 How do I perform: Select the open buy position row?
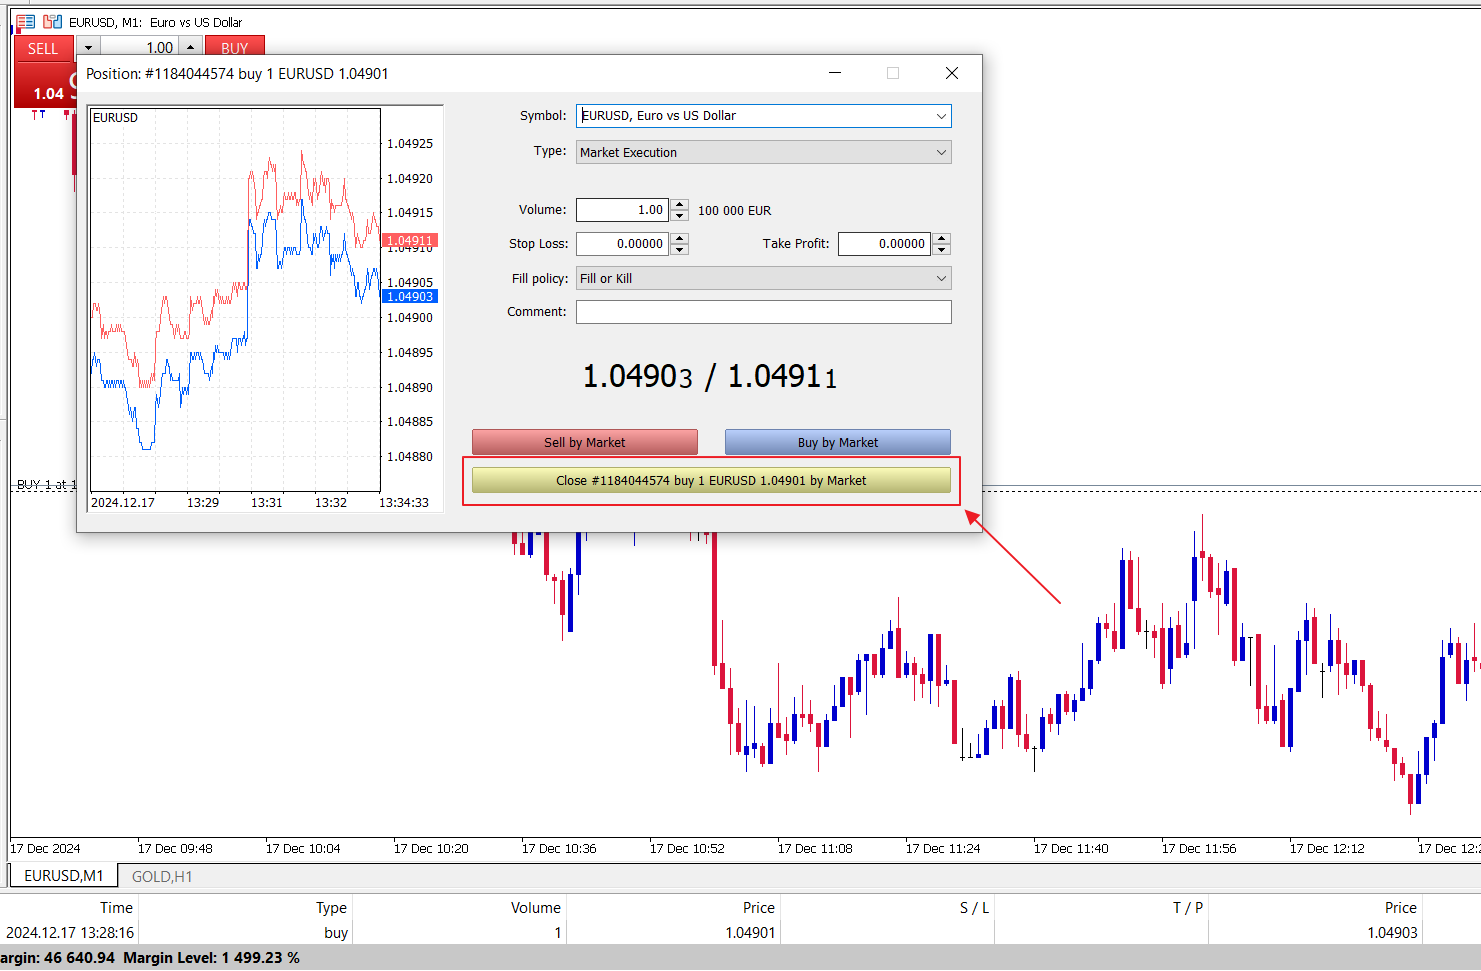[740, 932]
